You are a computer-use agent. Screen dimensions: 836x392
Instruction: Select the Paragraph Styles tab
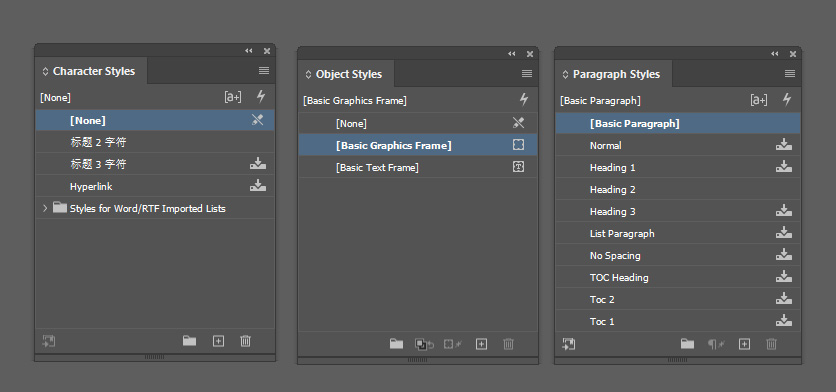(x=614, y=74)
